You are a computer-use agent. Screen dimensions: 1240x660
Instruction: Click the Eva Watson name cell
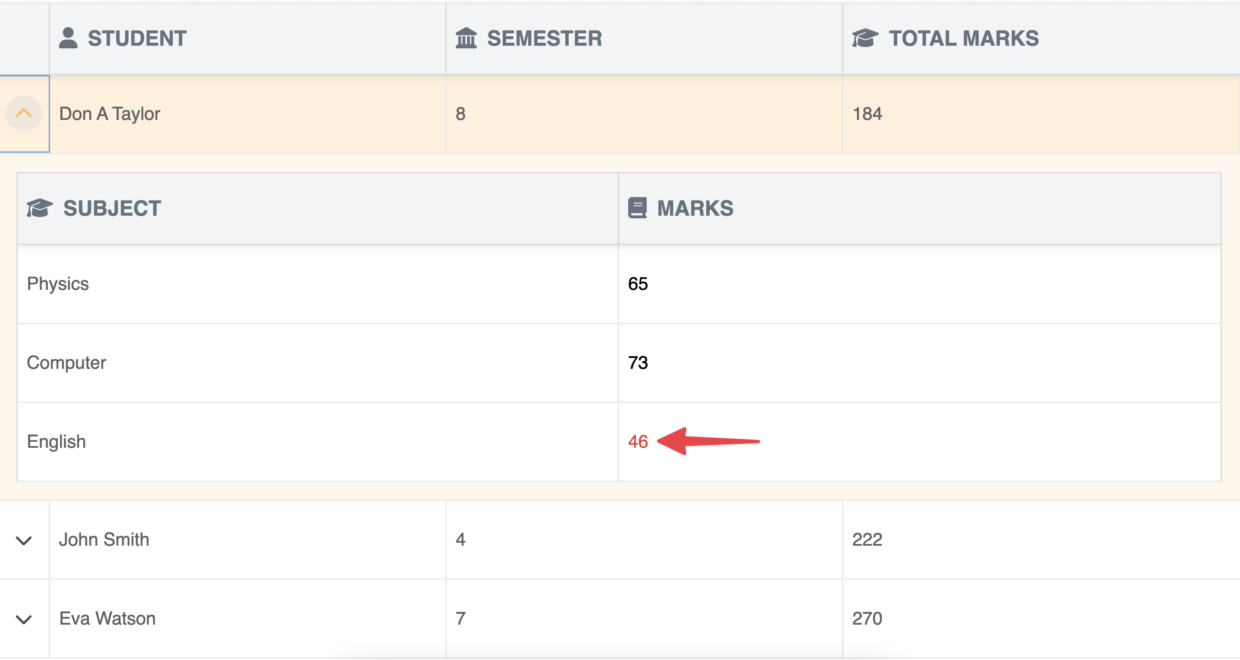tap(107, 619)
